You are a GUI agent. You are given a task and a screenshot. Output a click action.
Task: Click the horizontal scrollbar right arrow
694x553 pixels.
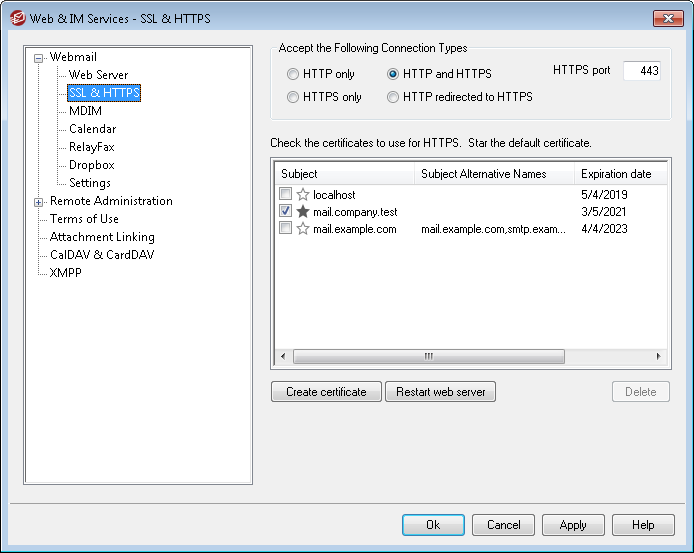657,356
